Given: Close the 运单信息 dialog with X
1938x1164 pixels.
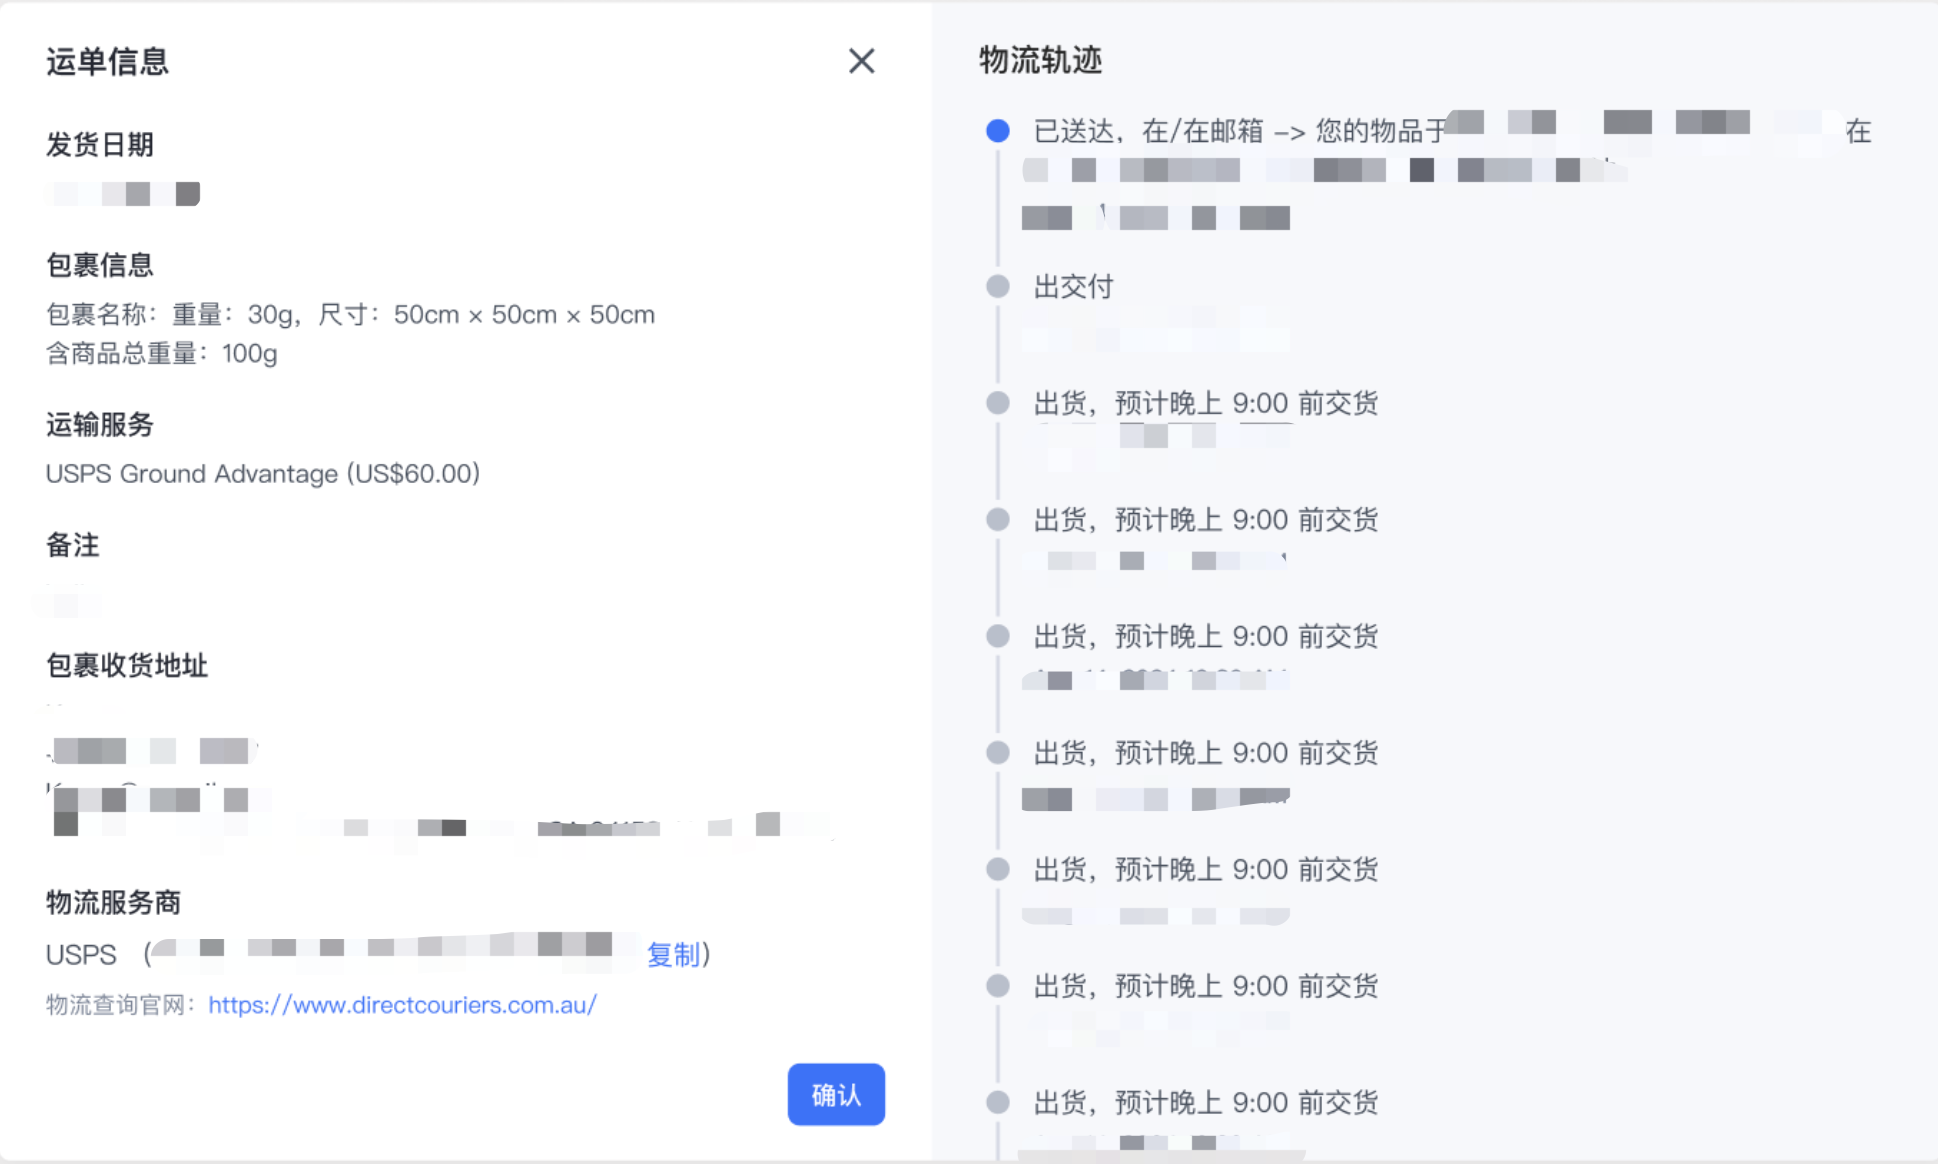Looking at the screenshot, I should tap(861, 61).
